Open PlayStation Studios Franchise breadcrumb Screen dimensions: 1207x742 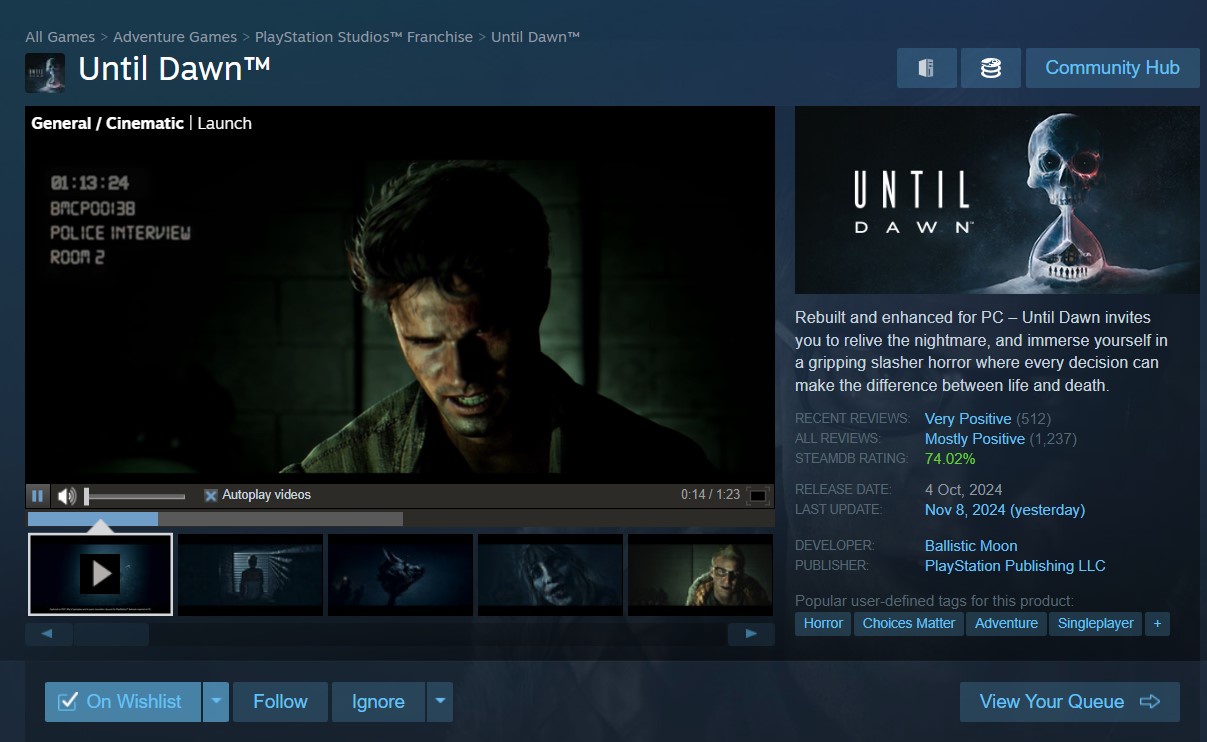click(x=364, y=37)
